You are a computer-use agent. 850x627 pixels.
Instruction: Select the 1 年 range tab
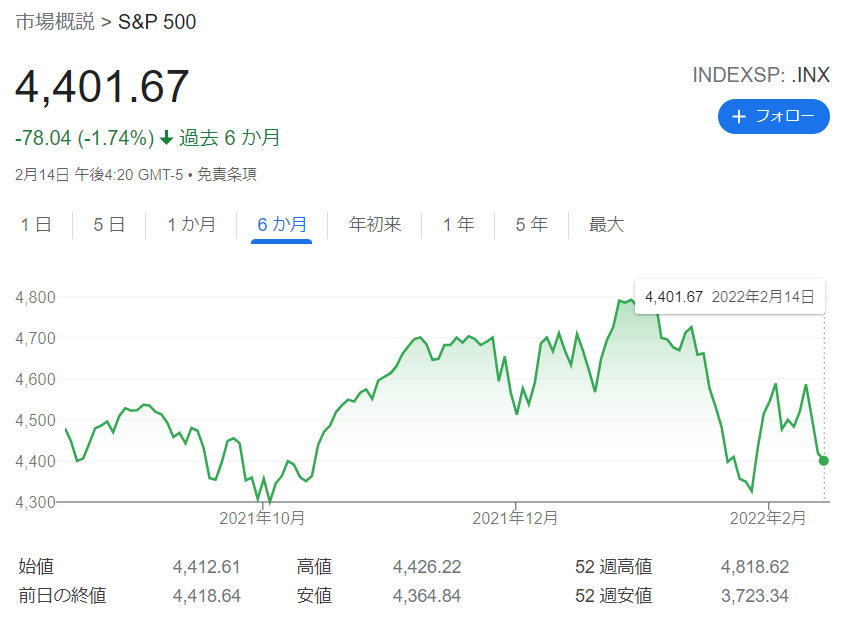point(459,224)
